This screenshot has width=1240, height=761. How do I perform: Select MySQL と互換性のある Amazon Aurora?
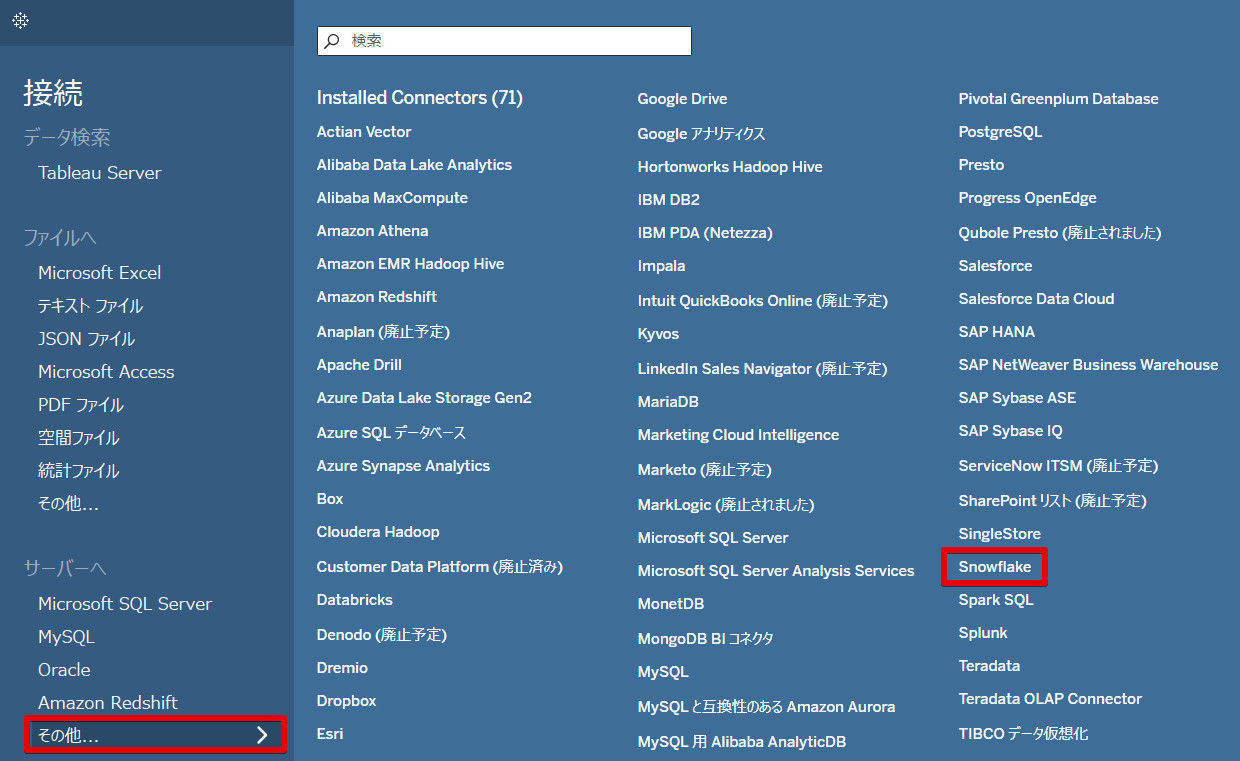pyautogui.click(x=766, y=707)
